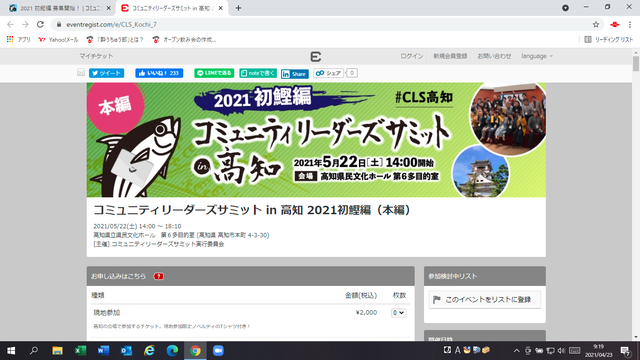Screen dimensions: 640x360
Task: Open Windows search from taskbar
Action: click(34, 351)
